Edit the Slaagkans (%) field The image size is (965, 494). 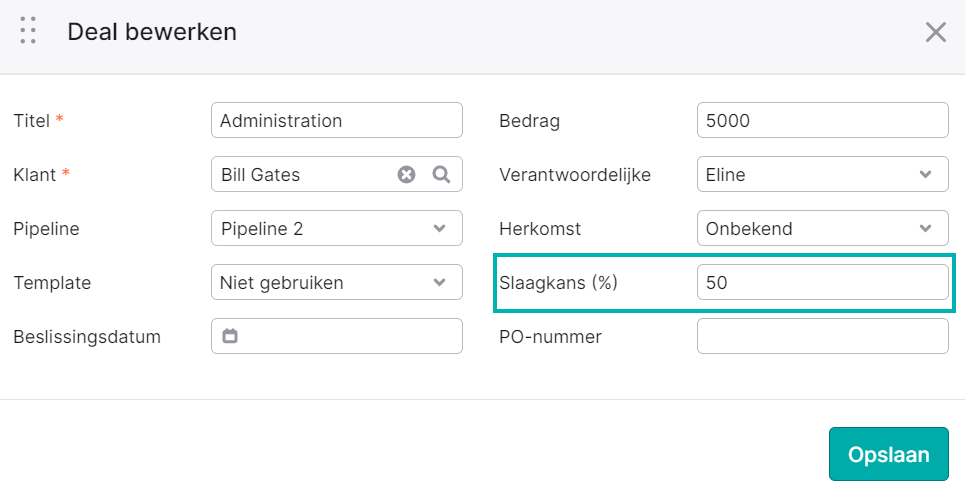pos(823,282)
